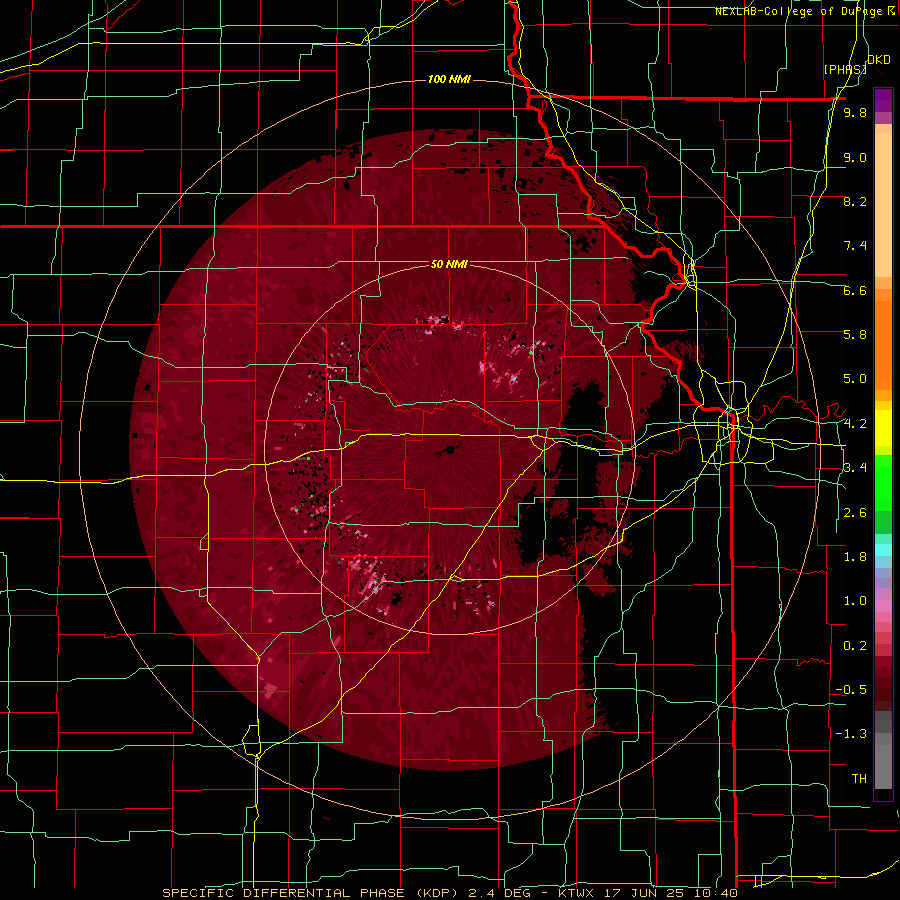Select the 2.6 value on the color scale
The width and height of the screenshot is (900, 900).
point(855,513)
